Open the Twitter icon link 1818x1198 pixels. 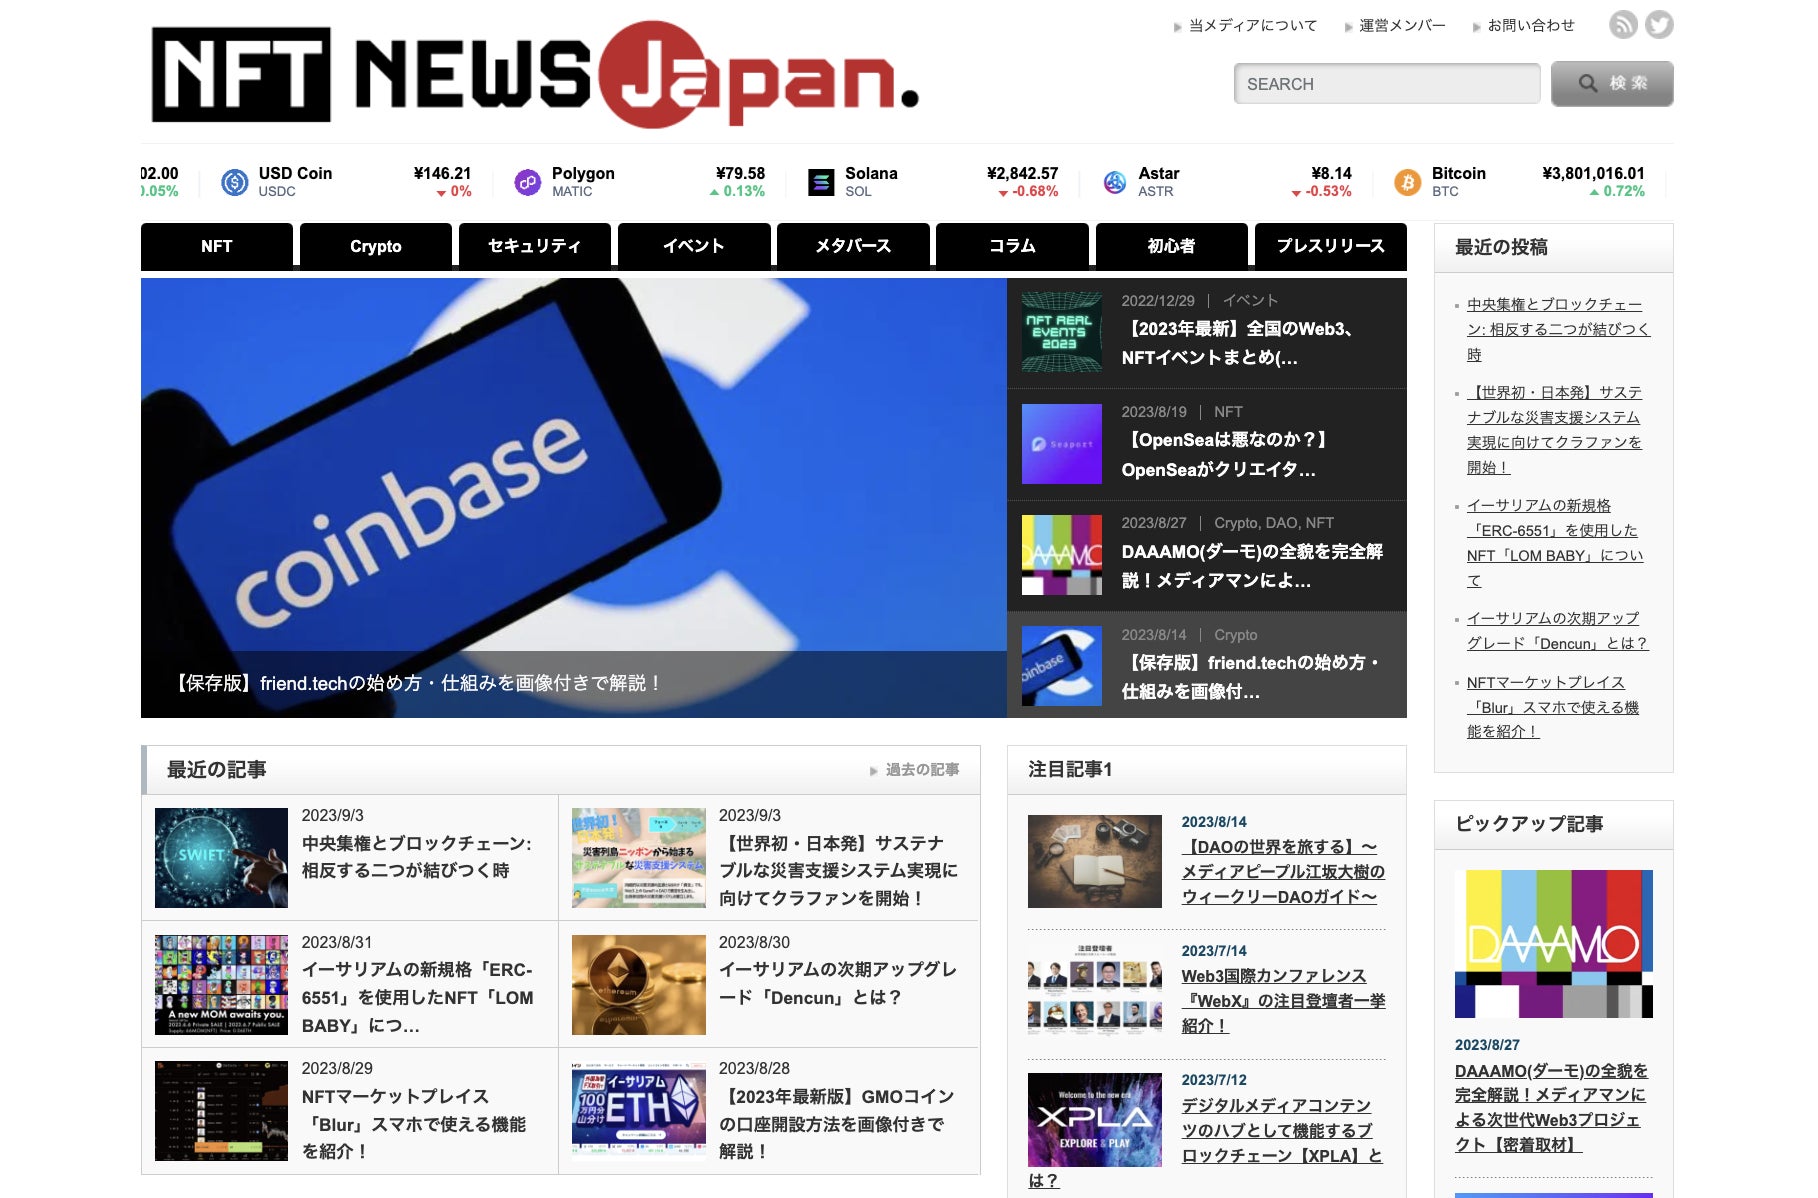coord(1659,25)
